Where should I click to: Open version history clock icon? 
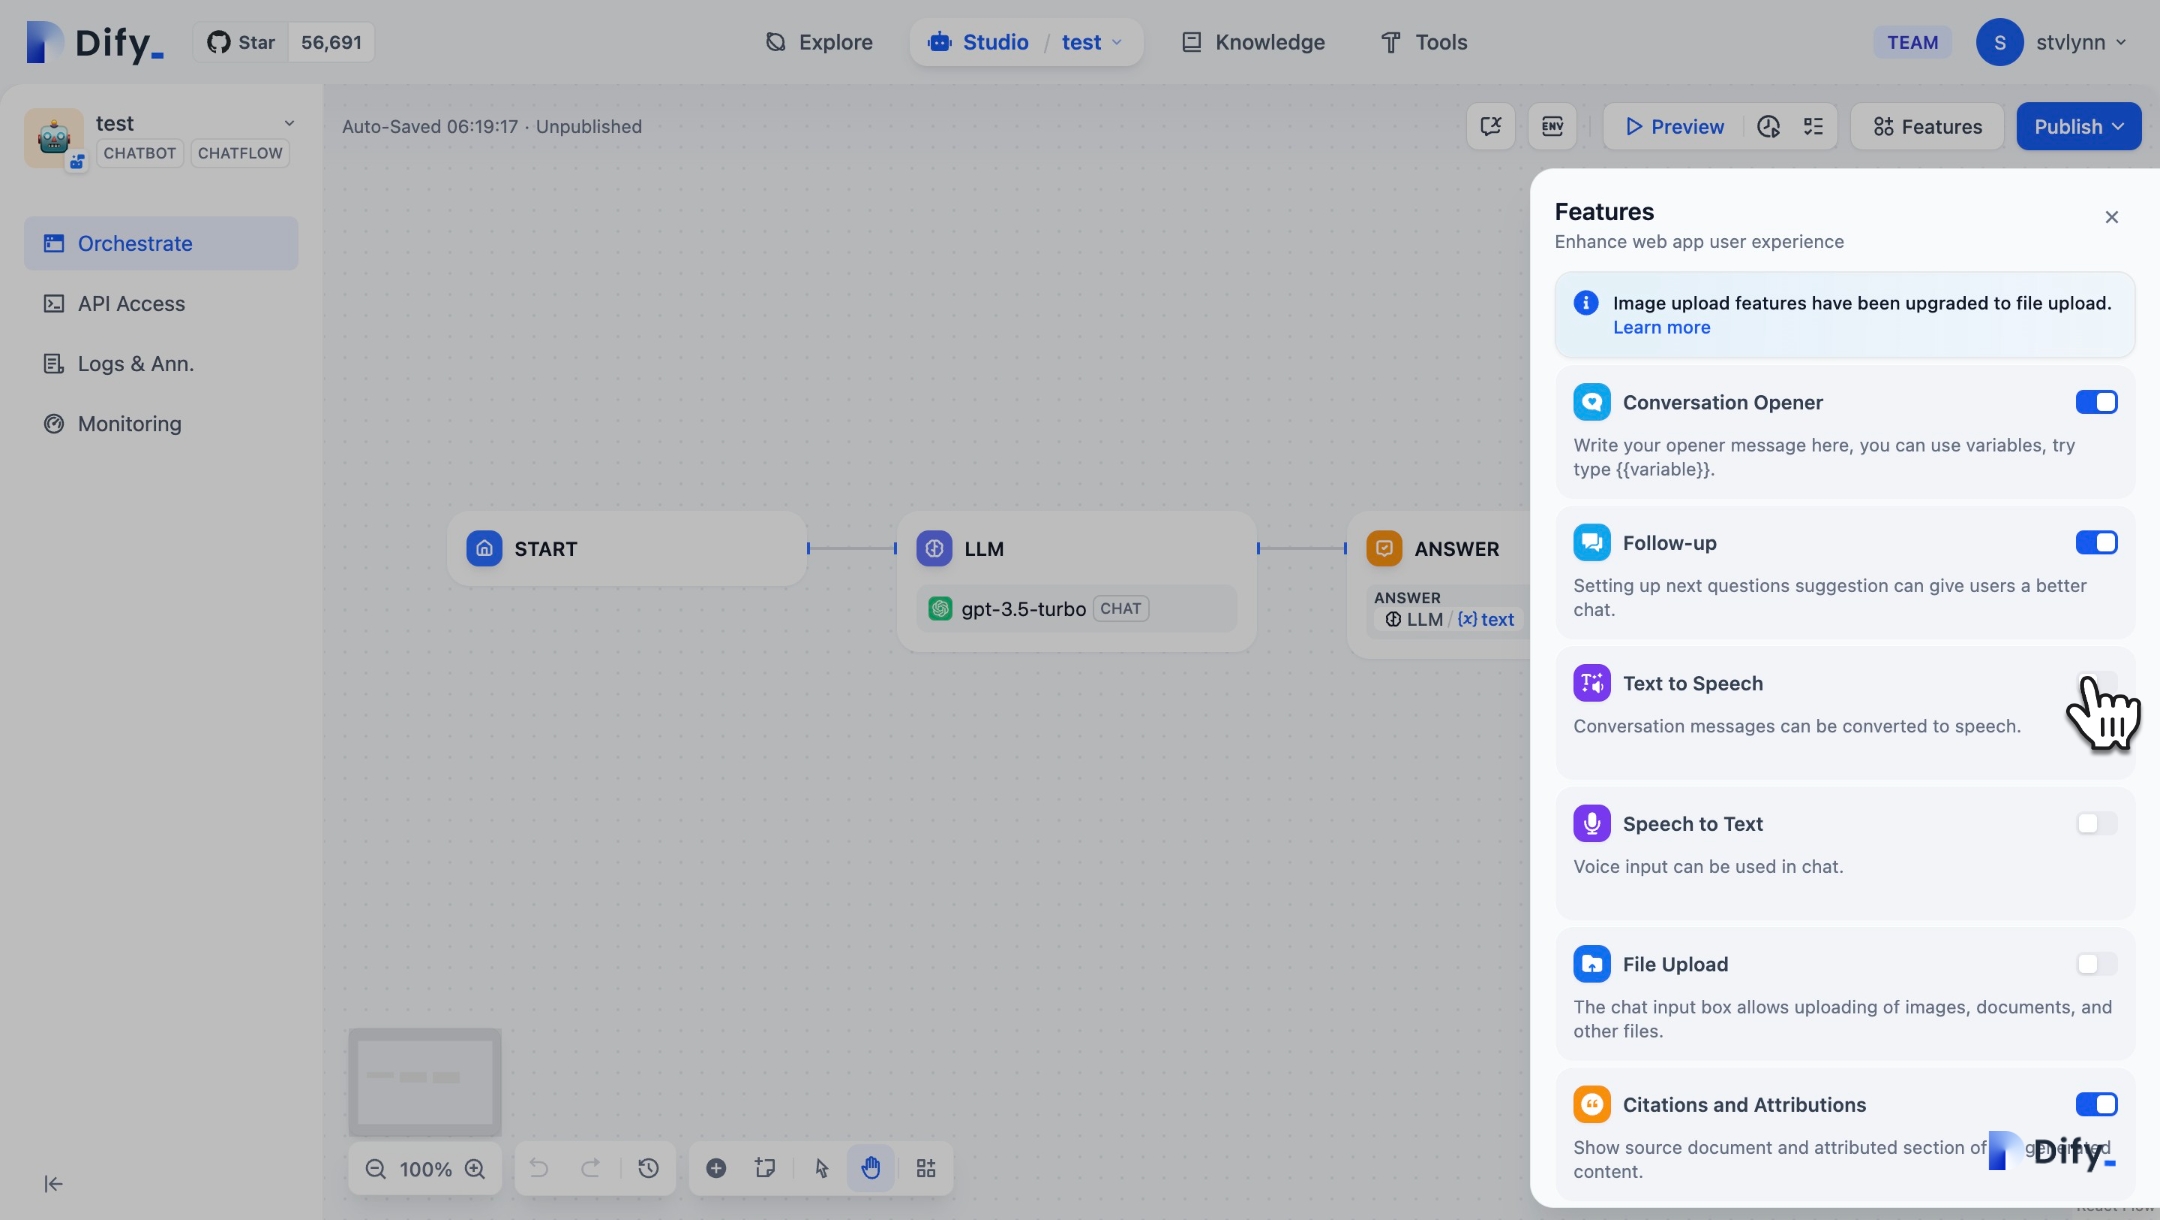648,1169
